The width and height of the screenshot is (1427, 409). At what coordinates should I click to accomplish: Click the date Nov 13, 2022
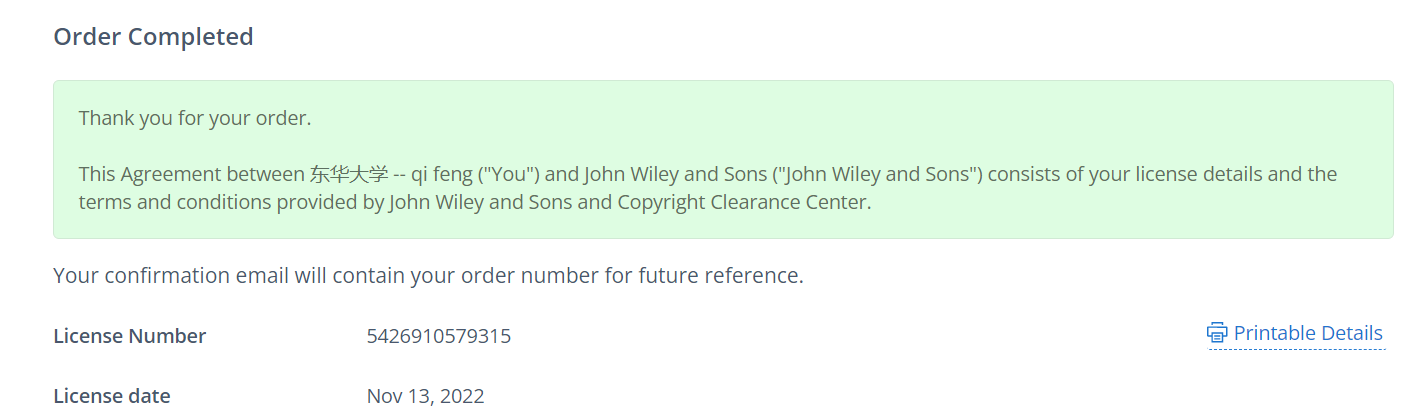425,396
